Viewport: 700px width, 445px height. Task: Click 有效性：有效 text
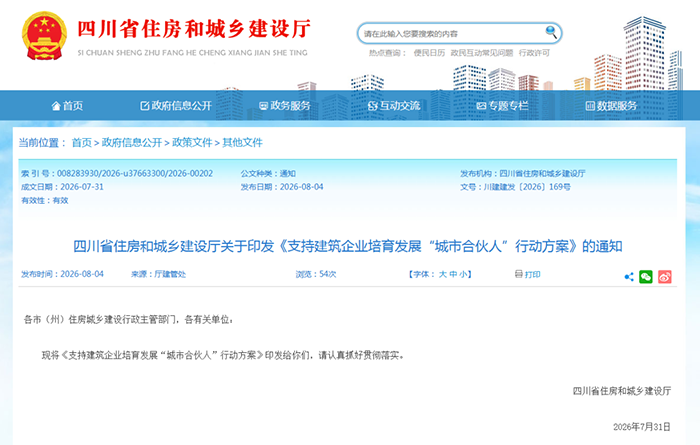pos(45,200)
